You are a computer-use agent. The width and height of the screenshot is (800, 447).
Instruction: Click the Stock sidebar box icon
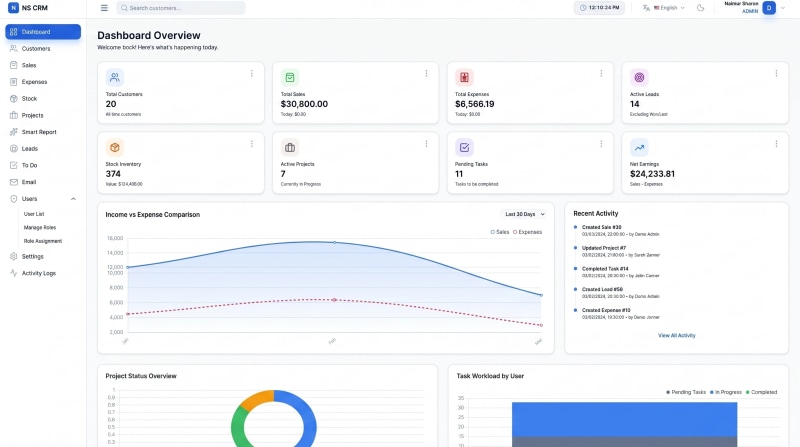coord(14,98)
